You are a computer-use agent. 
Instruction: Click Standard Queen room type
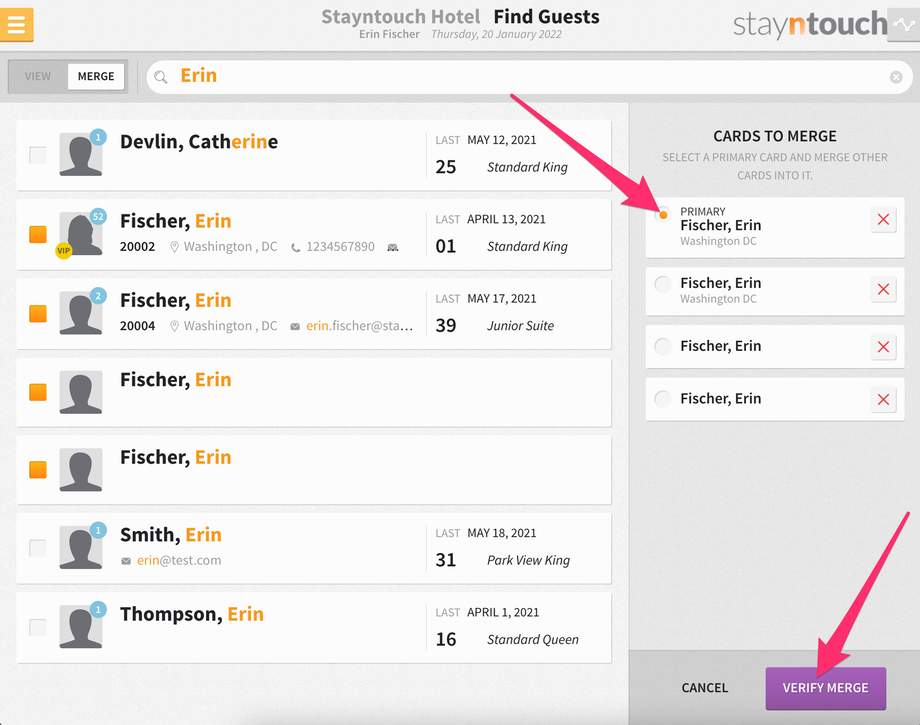pyautogui.click(x=533, y=640)
